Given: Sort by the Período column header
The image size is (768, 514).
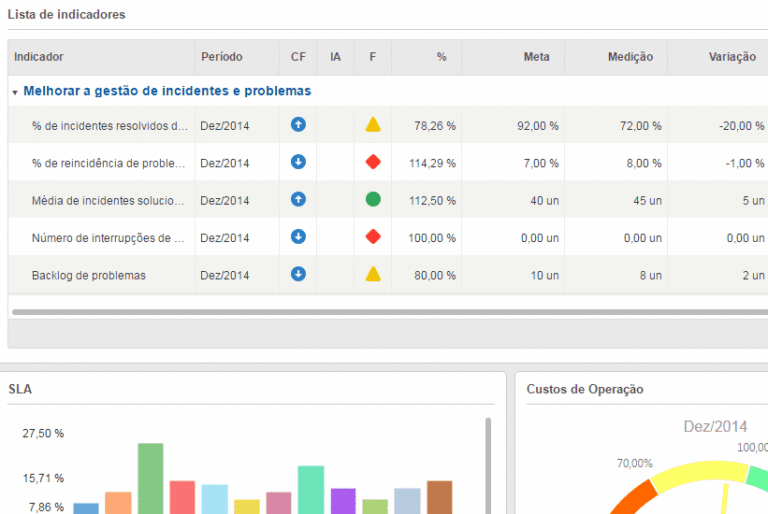Looking at the screenshot, I should click(x=221, y=57).
